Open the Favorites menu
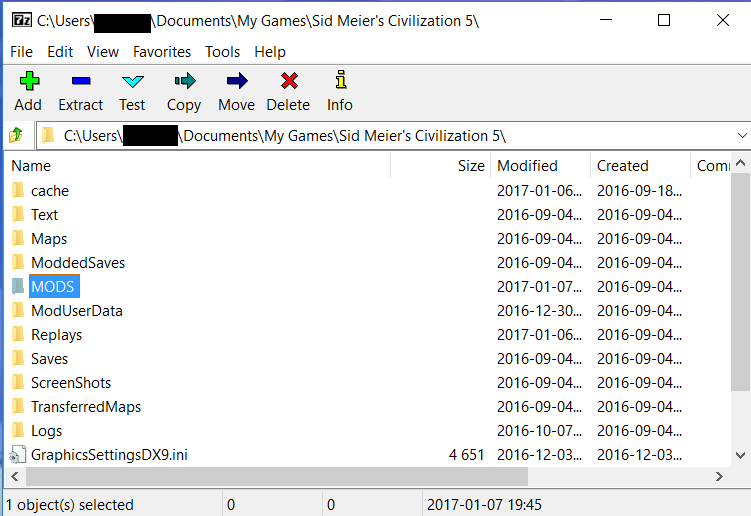 coord(162,52)
